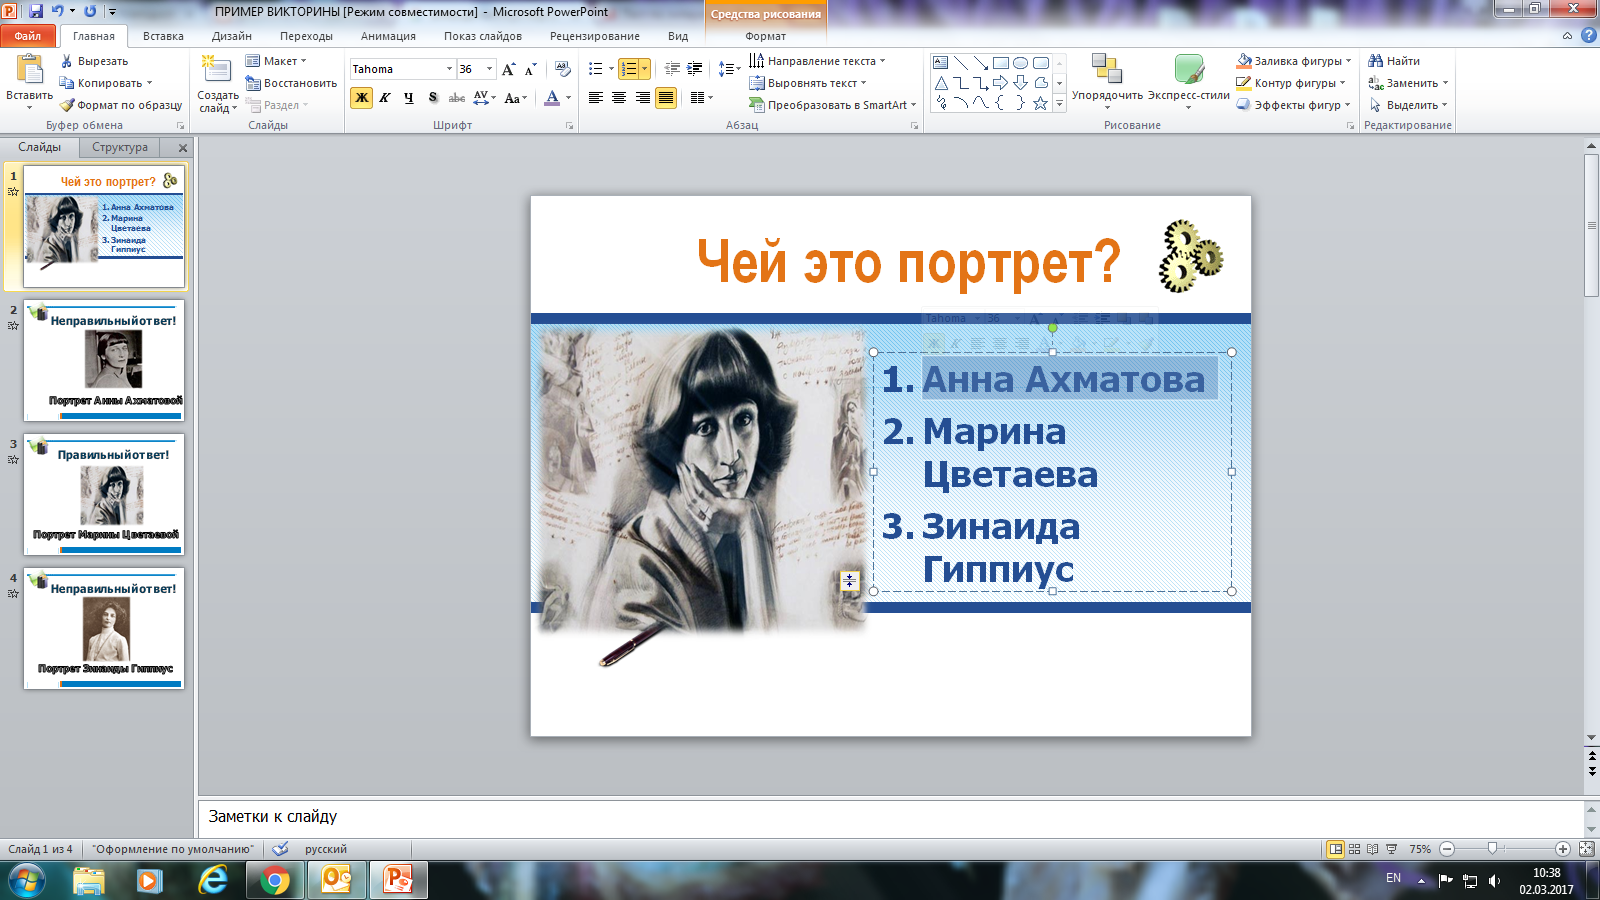This screenshot has height=900, width=1600.
Task: Open the Animation ribbon tab
Action: (x=388, y=36)
